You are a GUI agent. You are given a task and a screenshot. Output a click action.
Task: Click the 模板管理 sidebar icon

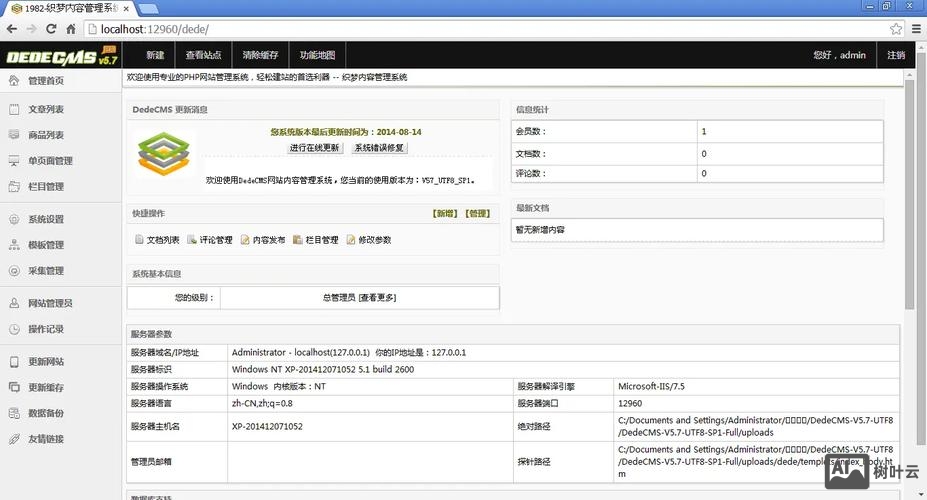click(14, 245)
